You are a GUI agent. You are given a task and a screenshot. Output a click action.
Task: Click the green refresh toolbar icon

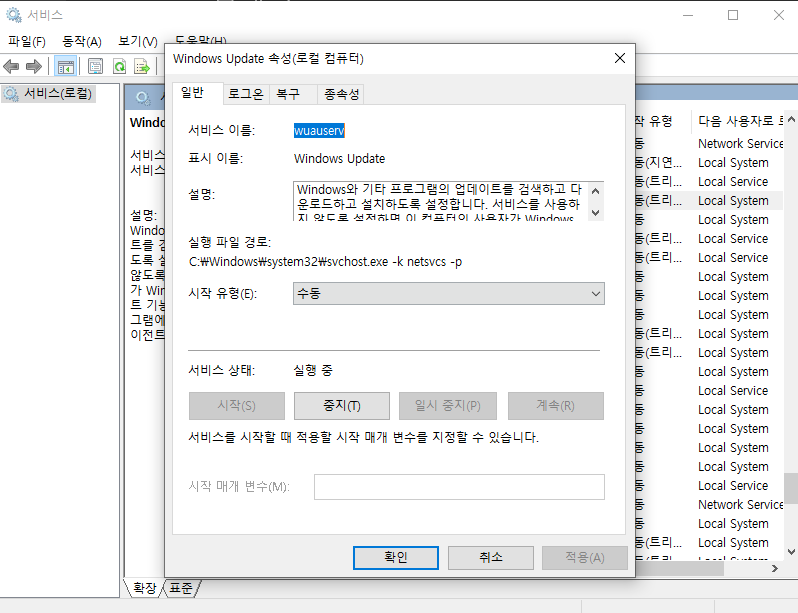click(120, 67)
